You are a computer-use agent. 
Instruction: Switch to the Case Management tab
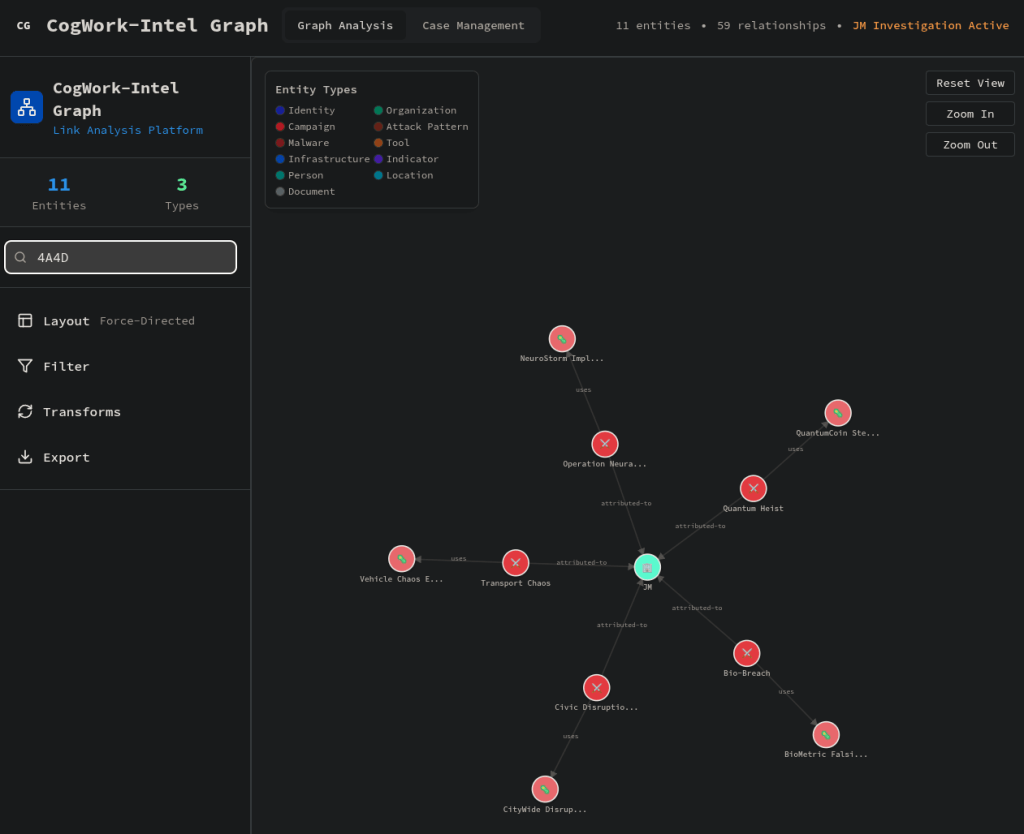473,26
